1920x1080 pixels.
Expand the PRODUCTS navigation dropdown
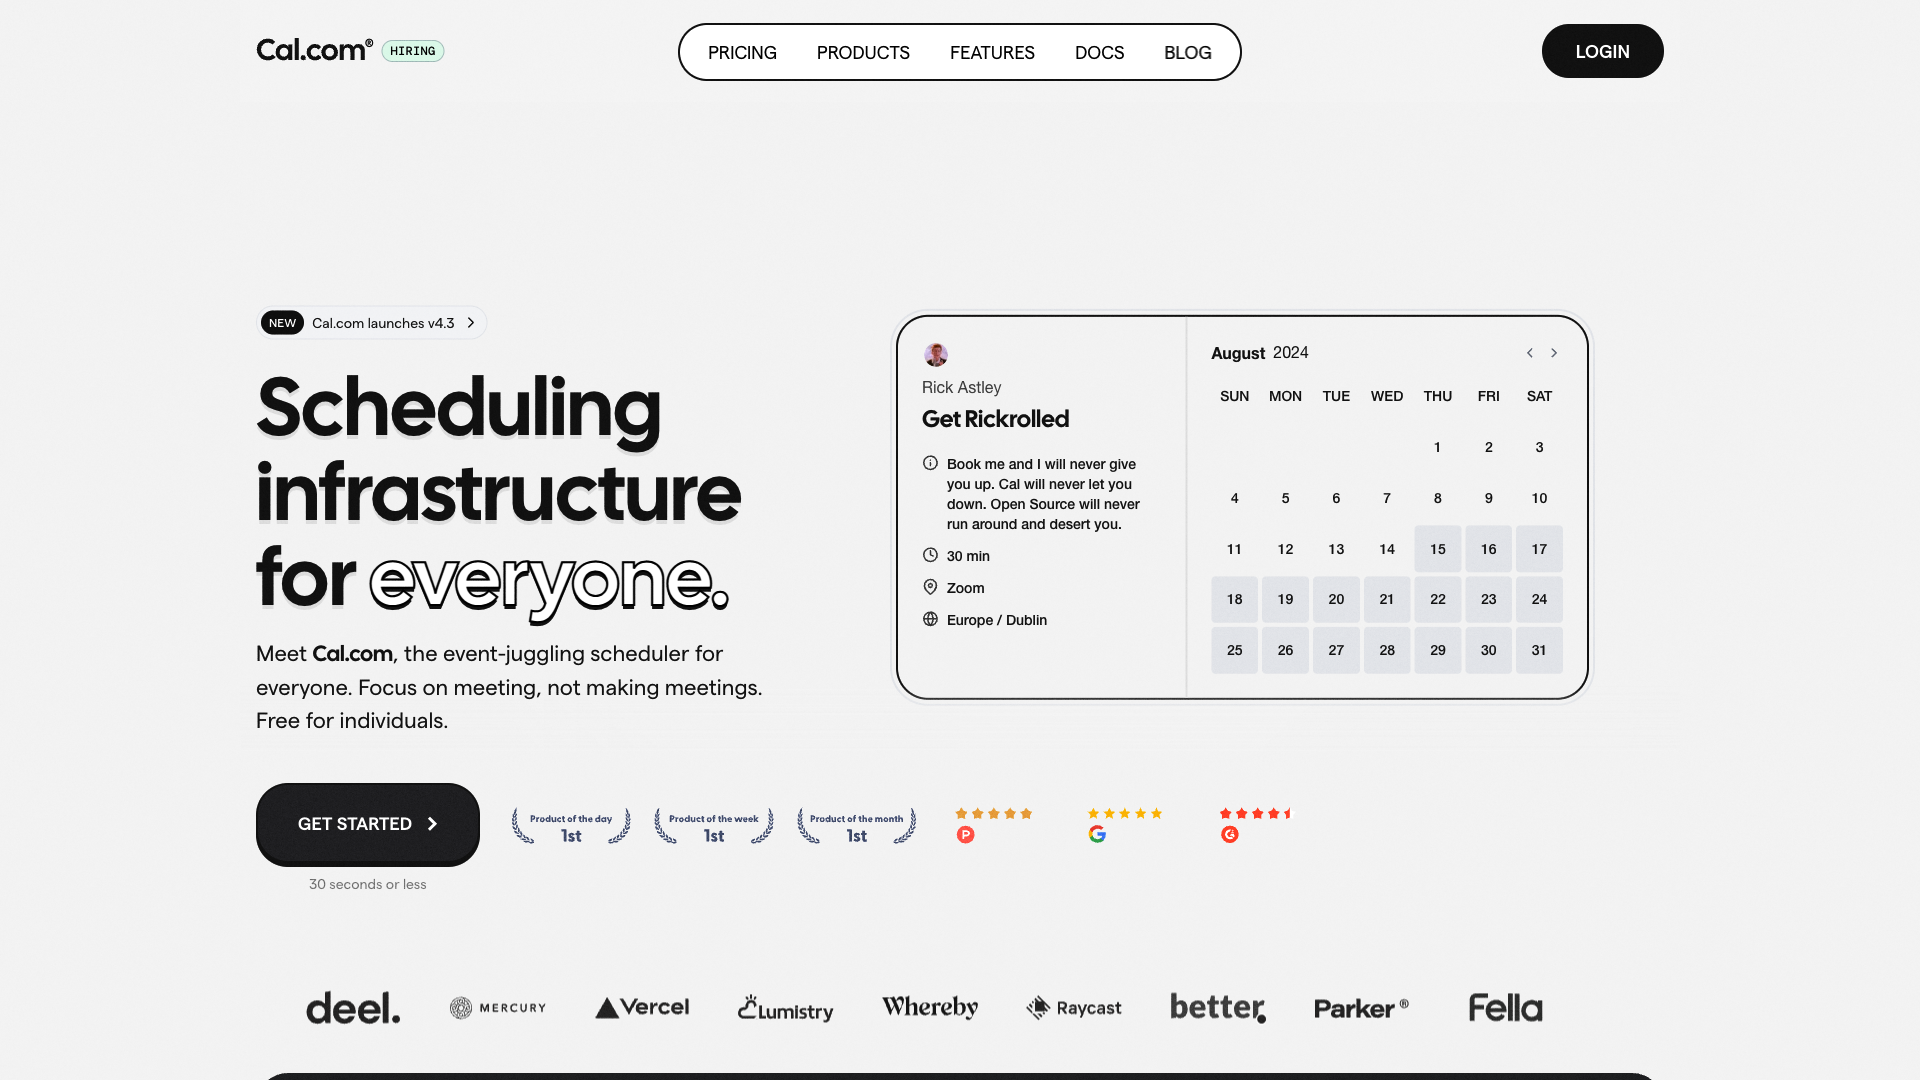click(862, 51)
